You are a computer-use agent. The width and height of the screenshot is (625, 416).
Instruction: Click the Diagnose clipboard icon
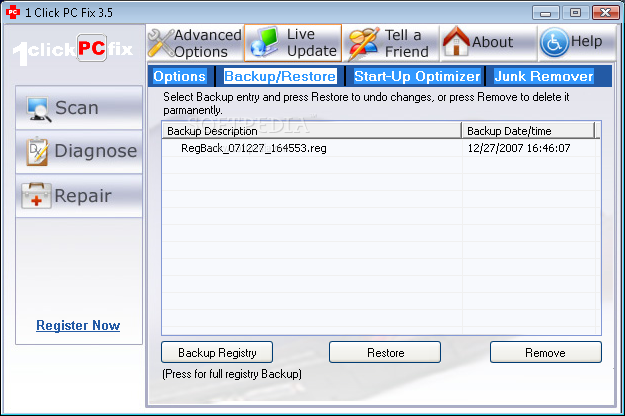click(x=37, y=151)
